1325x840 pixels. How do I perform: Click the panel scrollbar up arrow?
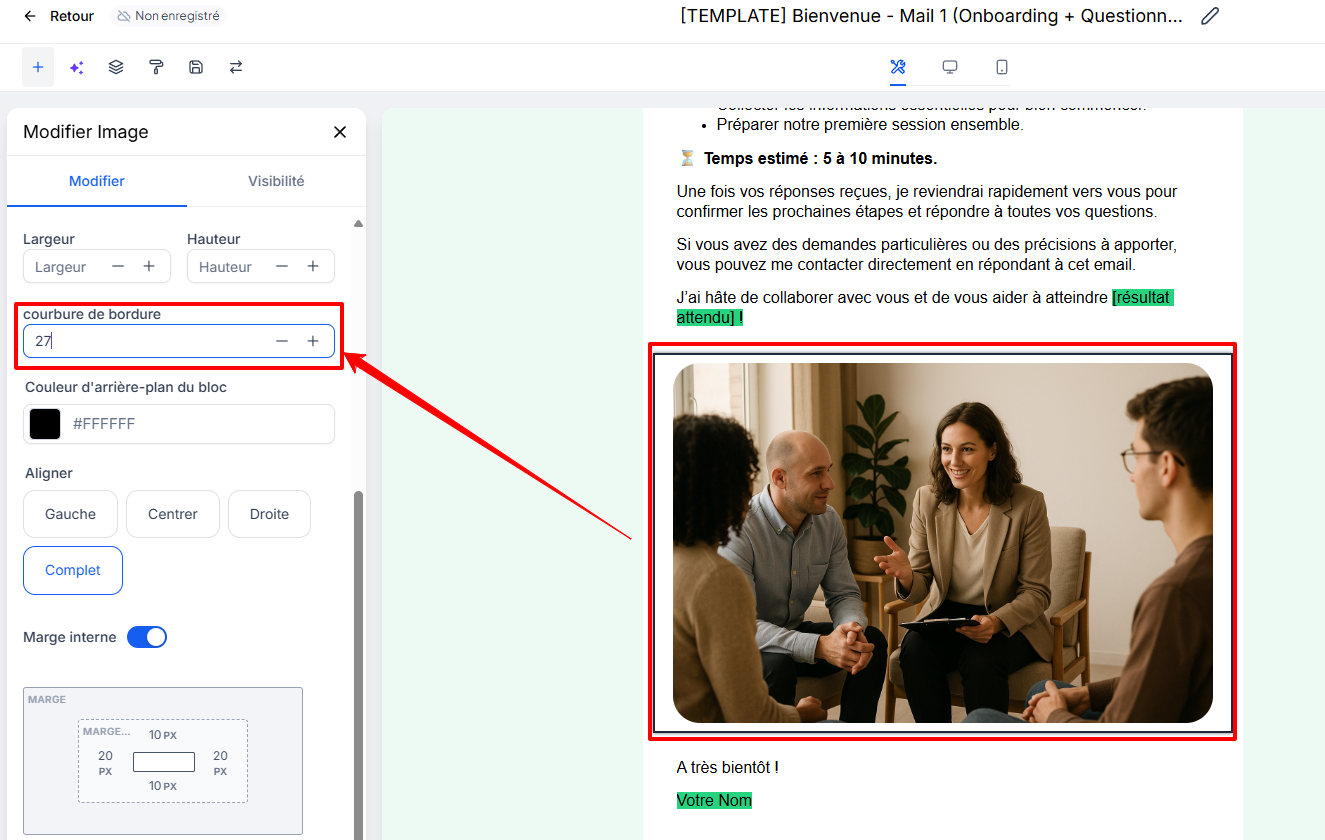coord(358,224)
